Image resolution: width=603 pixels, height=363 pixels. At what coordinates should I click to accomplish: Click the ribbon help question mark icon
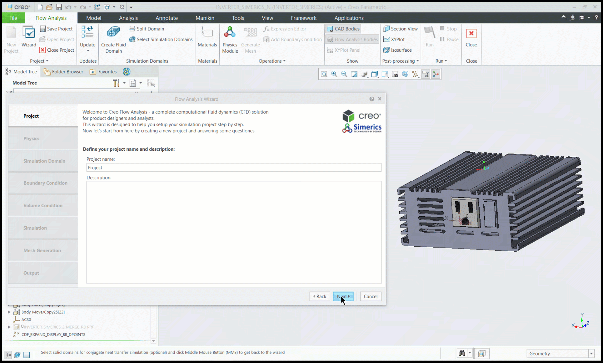point(597,18)
